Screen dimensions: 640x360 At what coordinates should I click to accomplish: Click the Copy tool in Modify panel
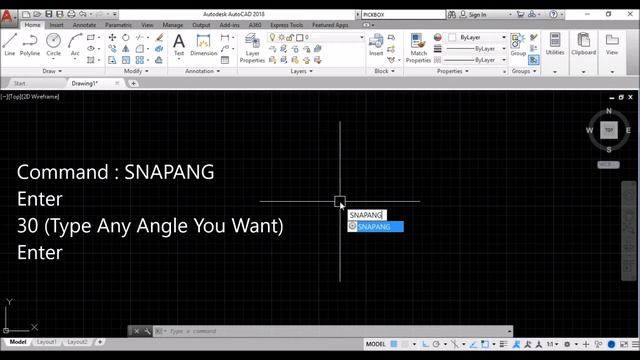click(112, 49)
